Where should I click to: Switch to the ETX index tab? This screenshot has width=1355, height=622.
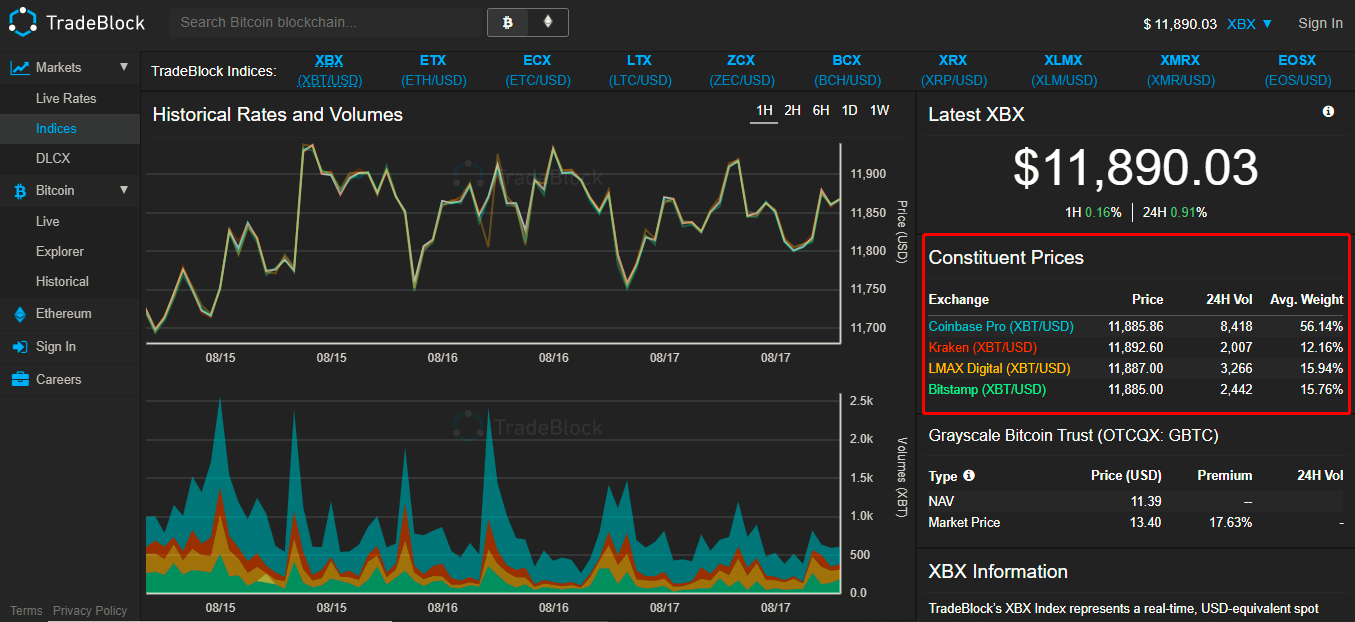(433, 70)
